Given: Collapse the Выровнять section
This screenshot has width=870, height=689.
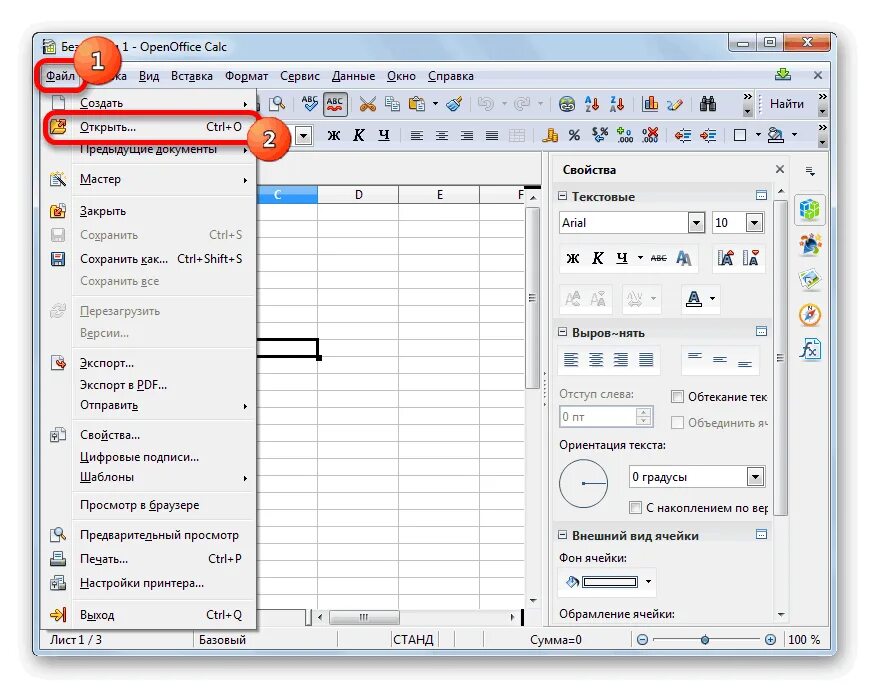Looking at the screenshot, I should (x=562, y=332).
